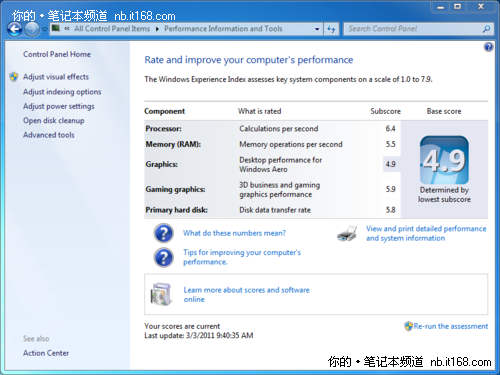
Task: Open the recent pages dropdown arrow
Action: coord(44,29)
